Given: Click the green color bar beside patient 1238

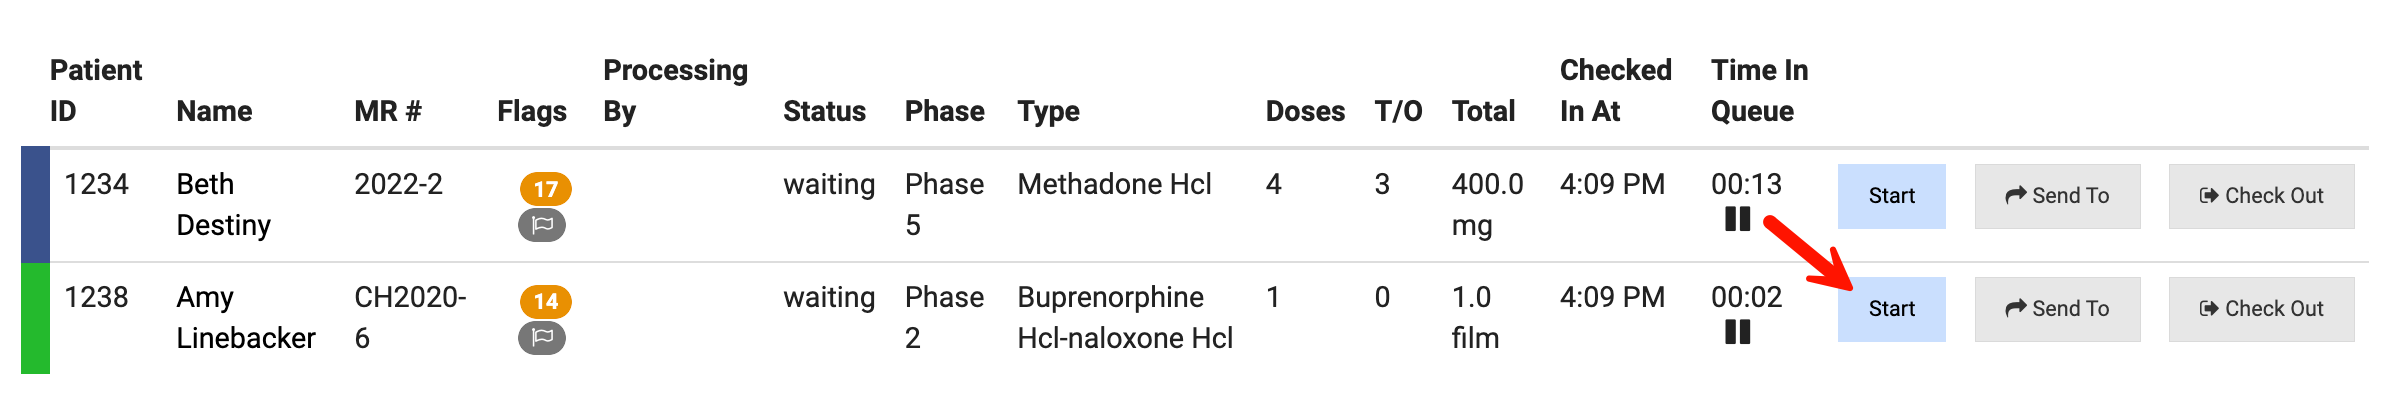Looking at the screenshot, I should pos(35,318).
